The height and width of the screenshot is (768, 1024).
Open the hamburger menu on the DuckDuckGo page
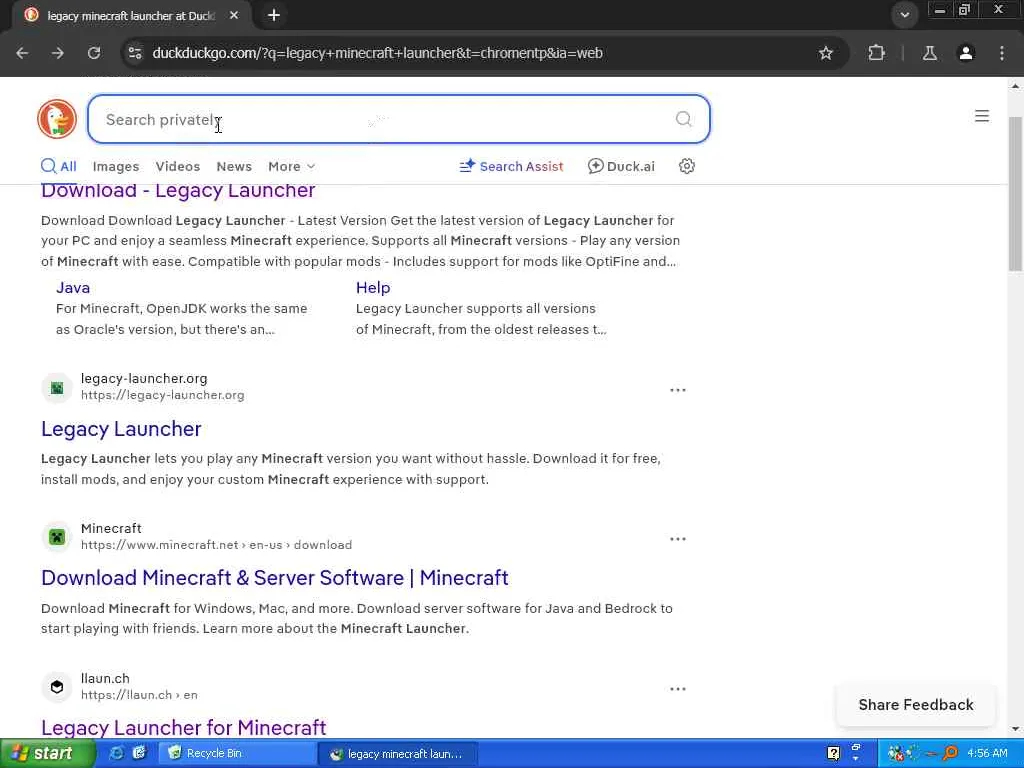coord(982,116)
